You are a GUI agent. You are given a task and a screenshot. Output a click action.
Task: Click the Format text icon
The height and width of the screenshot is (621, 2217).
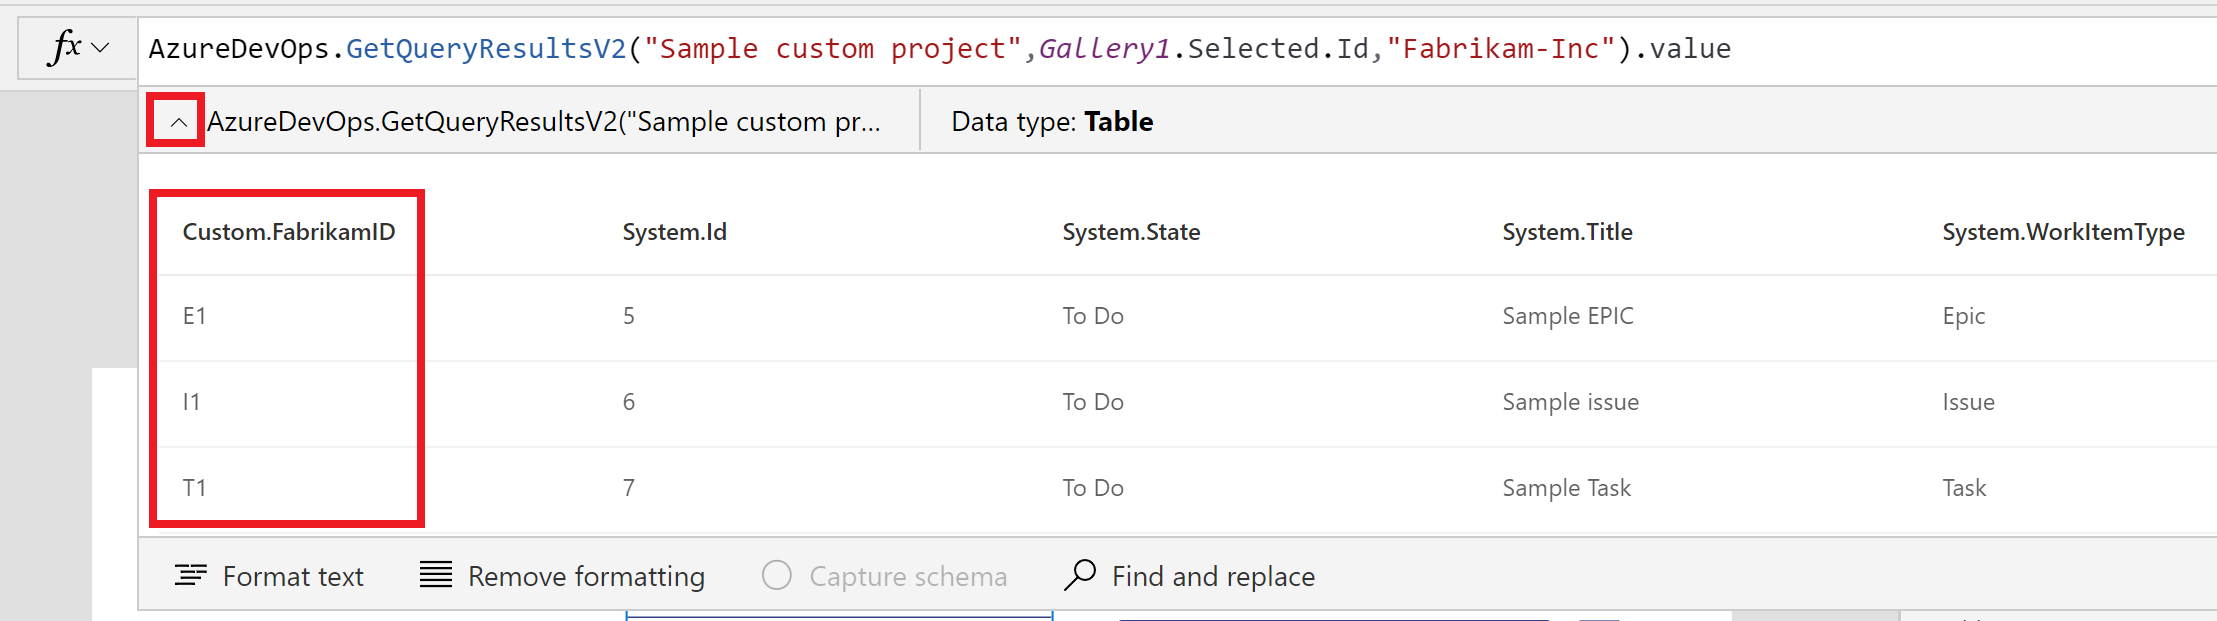coord(190,575)
